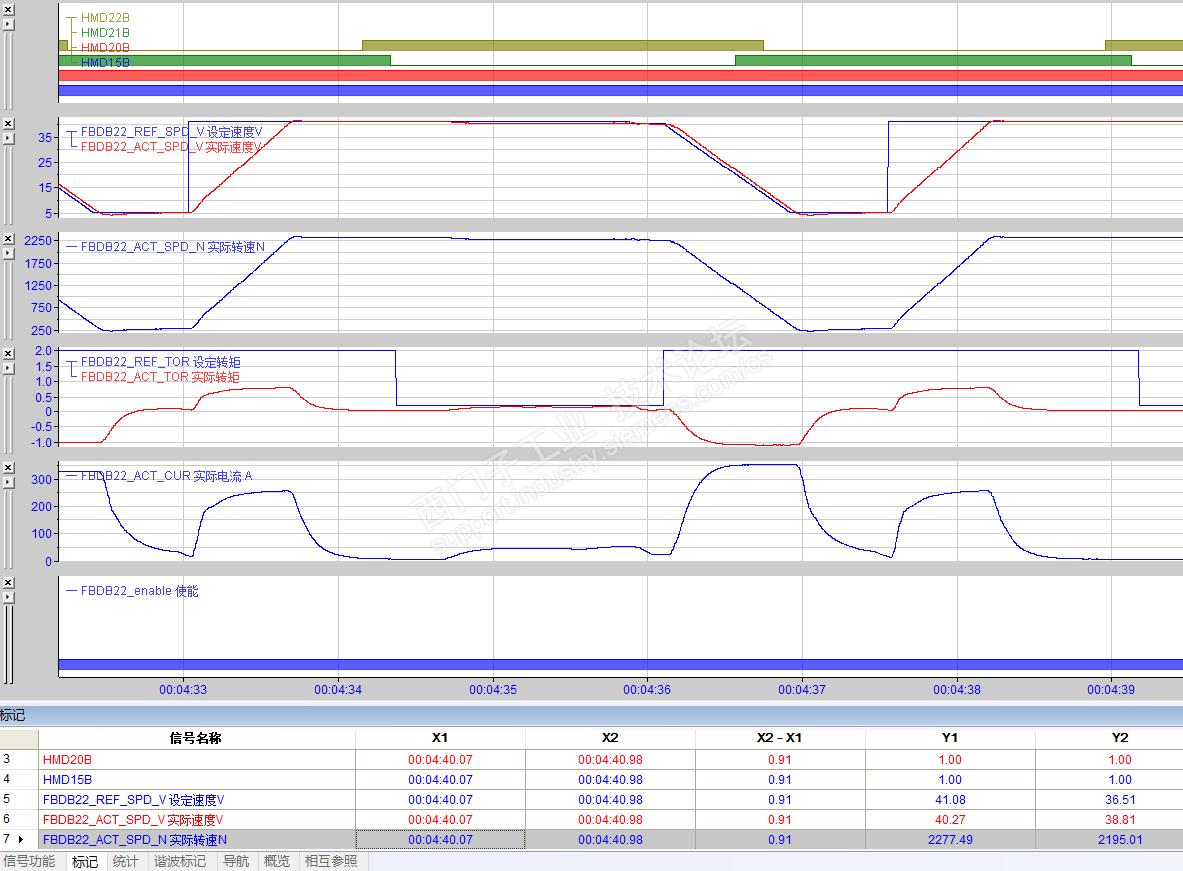Close the REF_TOR torque graph pane

tap(8, 353)
